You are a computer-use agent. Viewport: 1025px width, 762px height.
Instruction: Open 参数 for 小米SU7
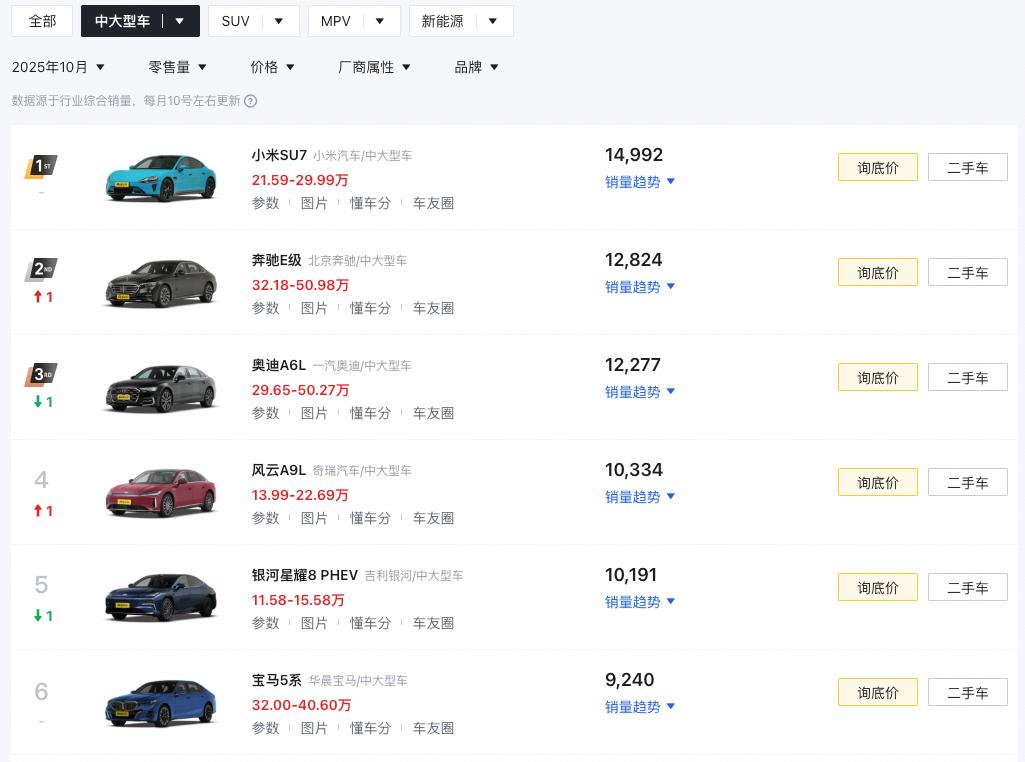coord(265,203)
